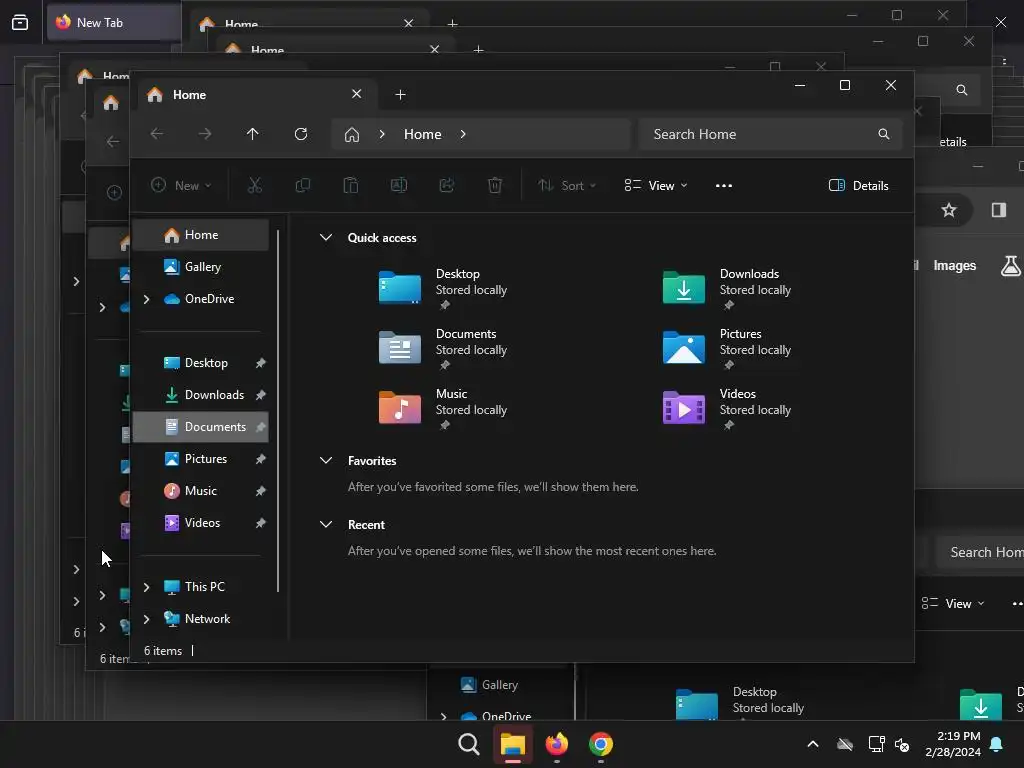Click the home icon in address bar
Image resolution: width=1024 pixels, height=768 pixels.
[352, 135]
